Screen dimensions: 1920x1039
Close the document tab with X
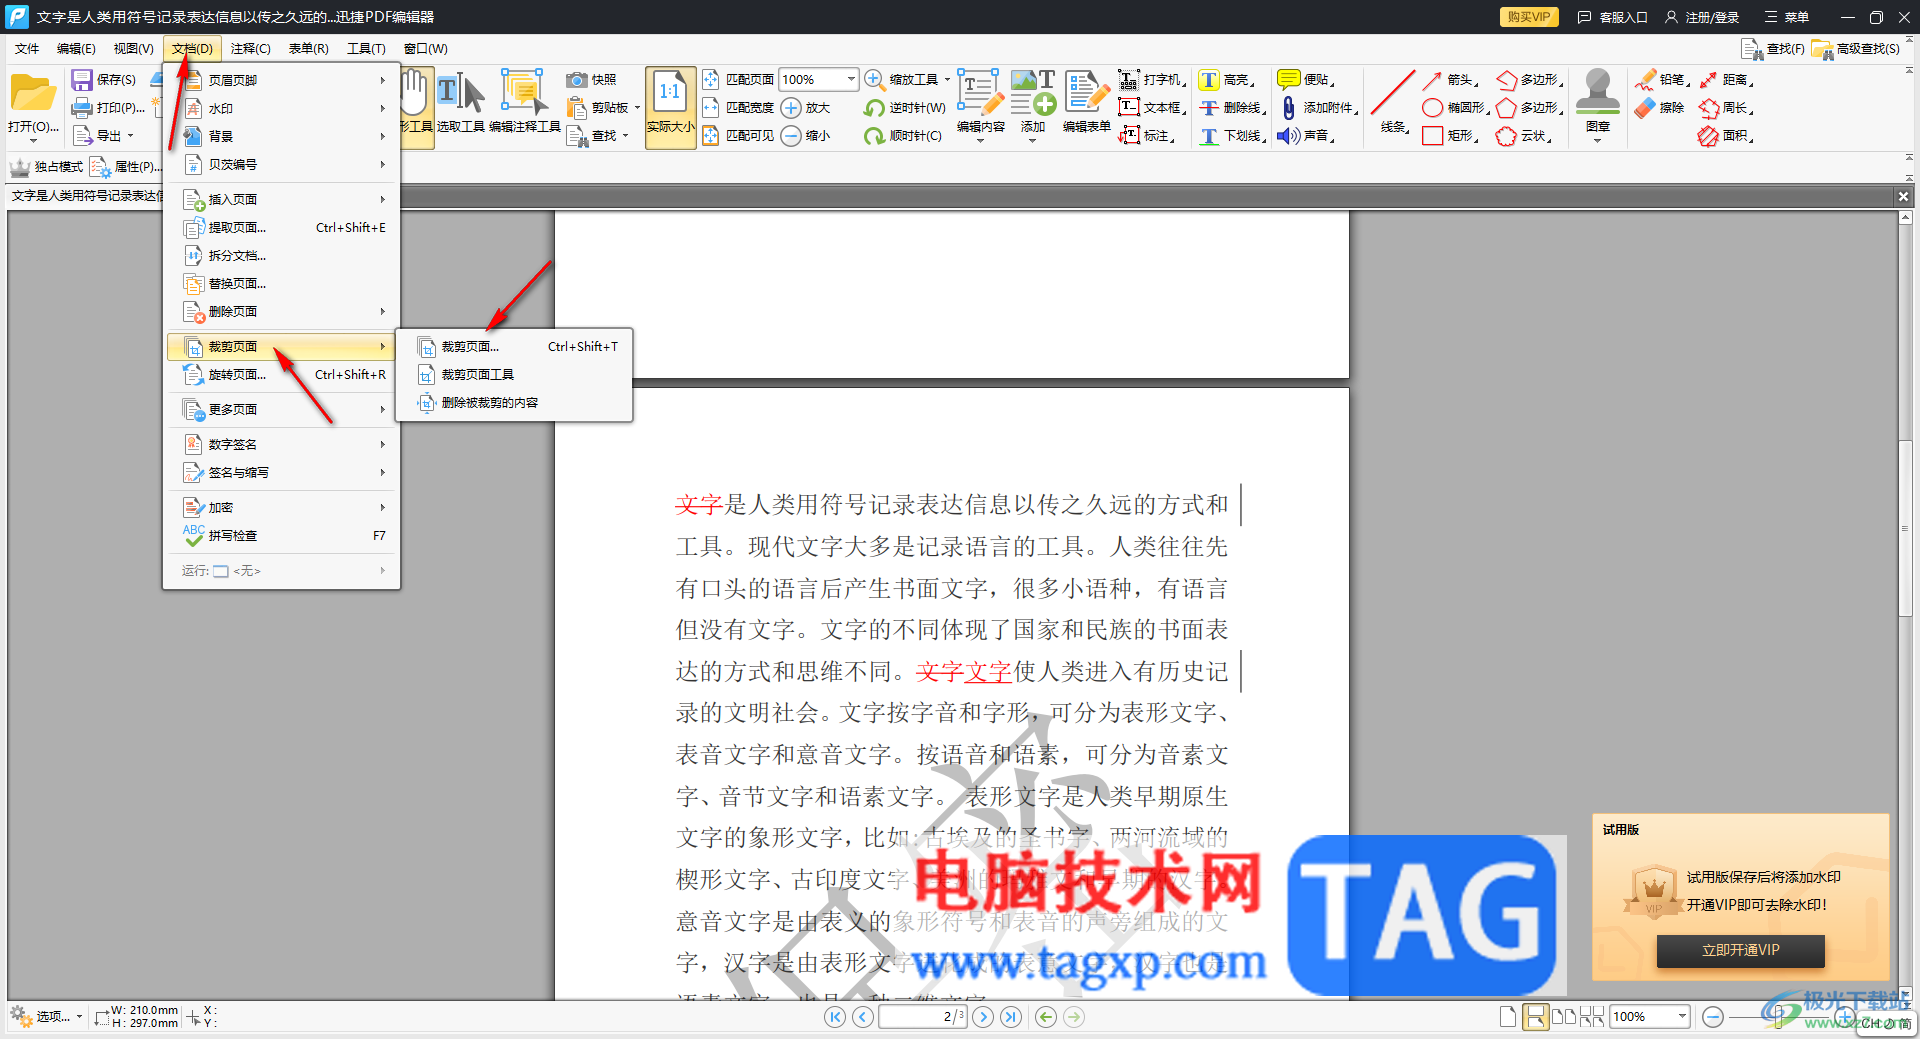1904,197
